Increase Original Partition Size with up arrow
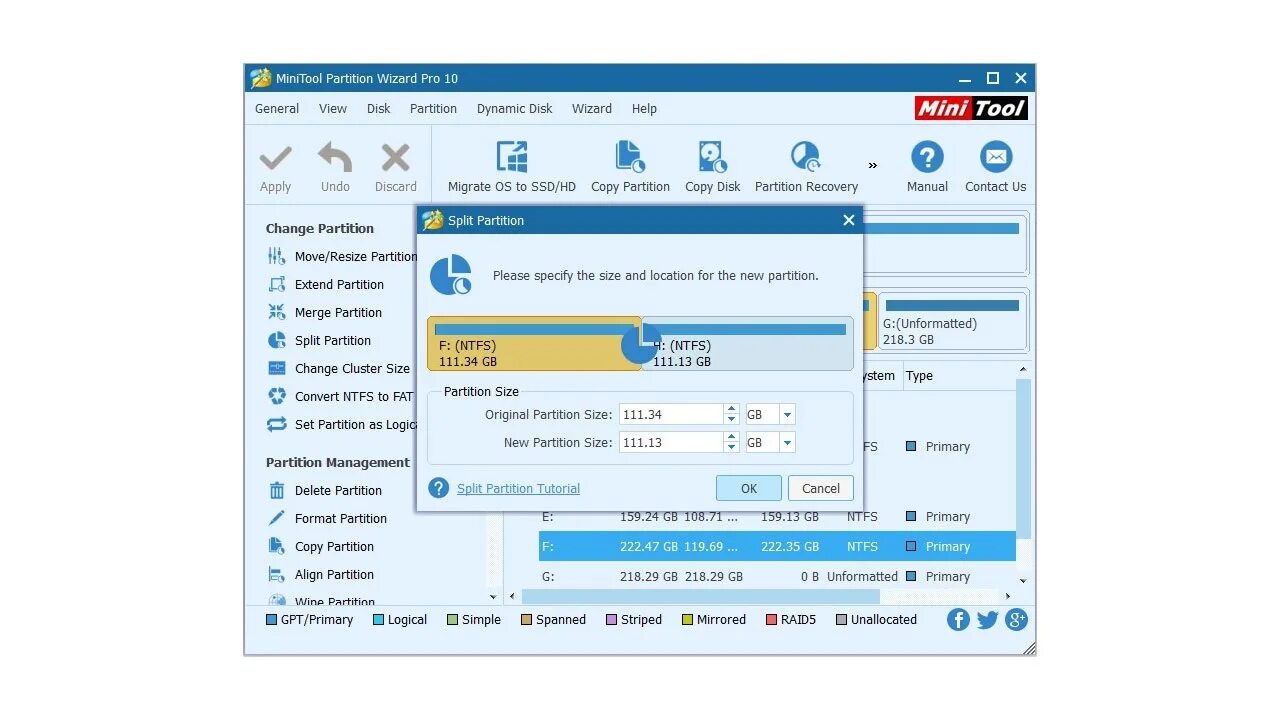Viewport: 1280px width, 720px height. click(x=732, y=409)
